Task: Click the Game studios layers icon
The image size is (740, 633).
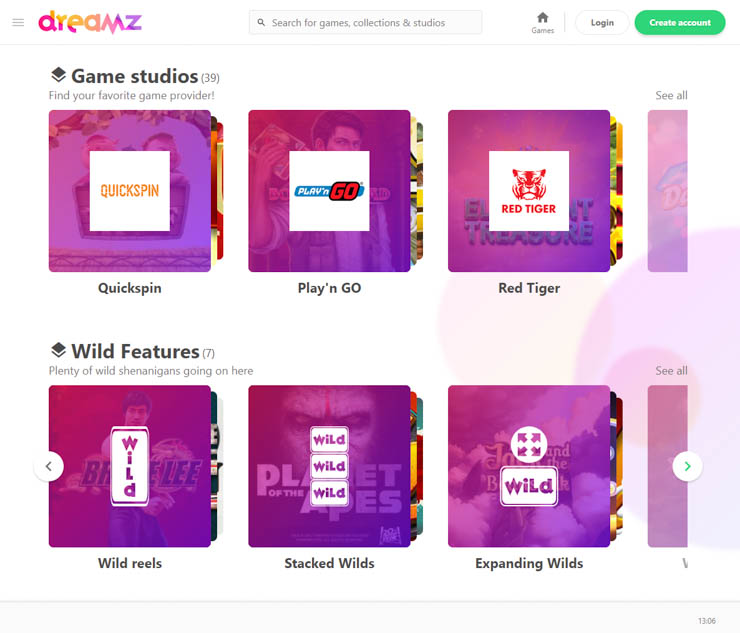Action: [59, 75]
